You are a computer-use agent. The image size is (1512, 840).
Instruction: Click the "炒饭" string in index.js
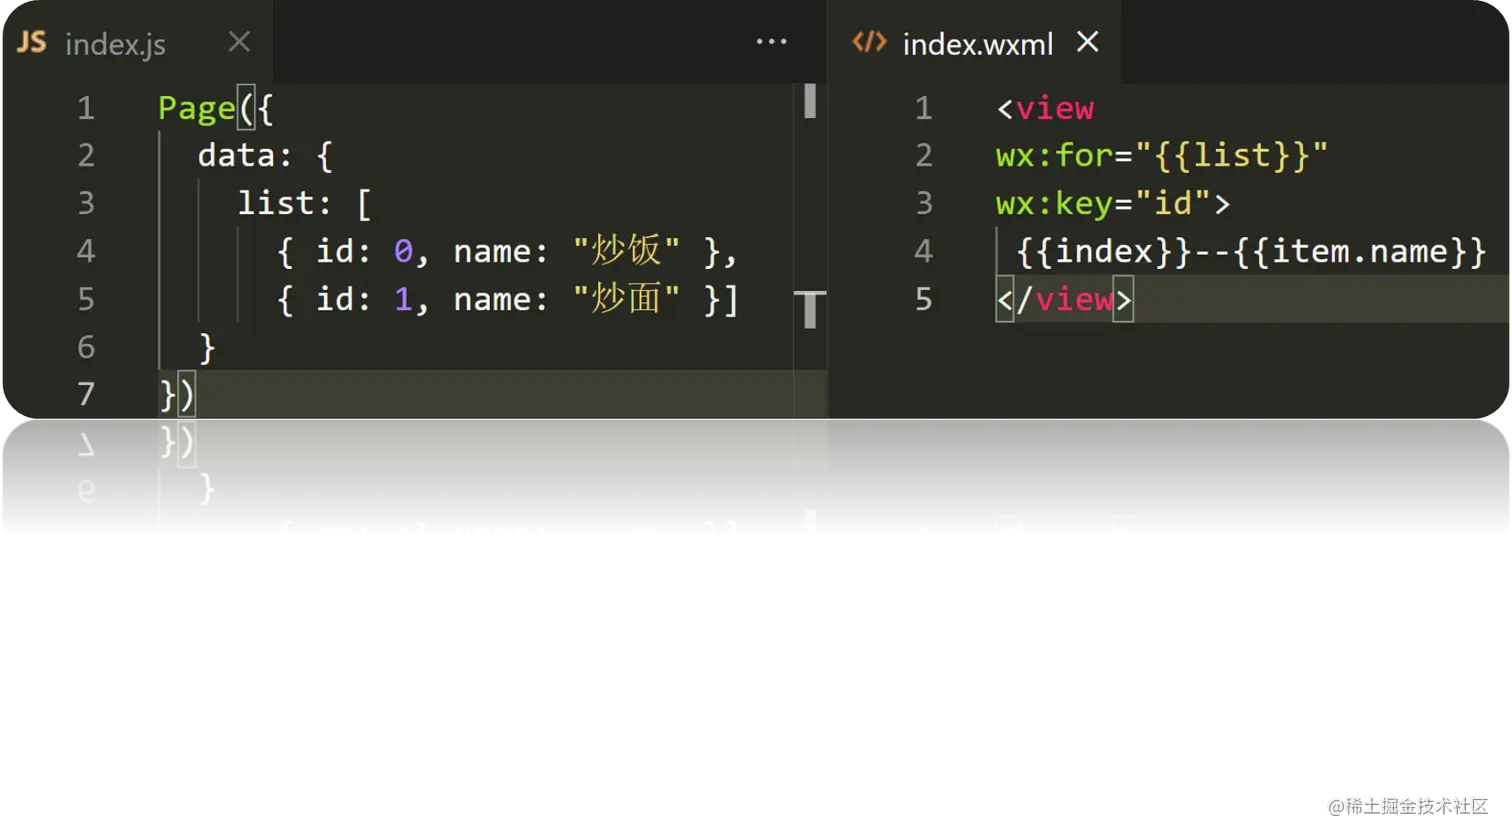coord(626,251)
